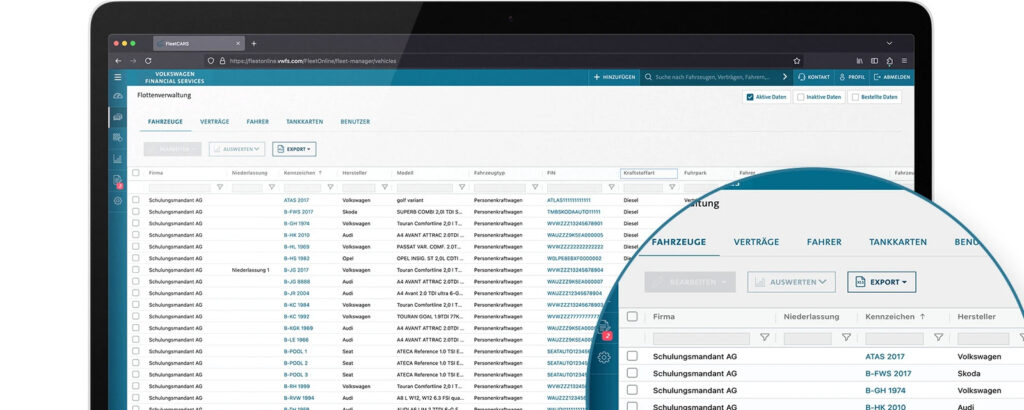Open the dashboard speedometer sidebar icon

[x=118, y=96]
